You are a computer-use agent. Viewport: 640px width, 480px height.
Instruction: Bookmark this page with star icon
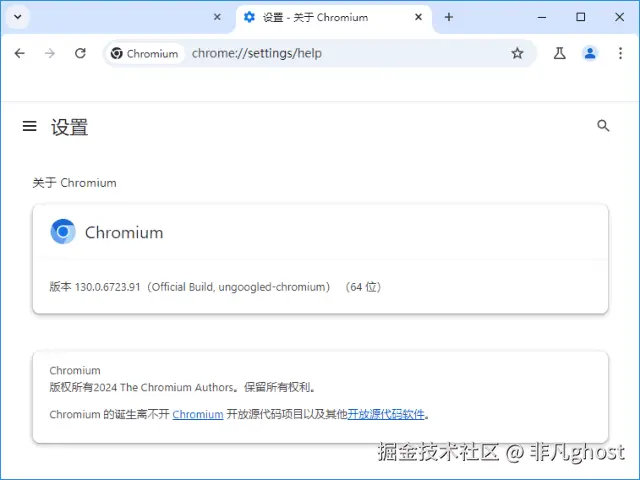coord(517,53)
